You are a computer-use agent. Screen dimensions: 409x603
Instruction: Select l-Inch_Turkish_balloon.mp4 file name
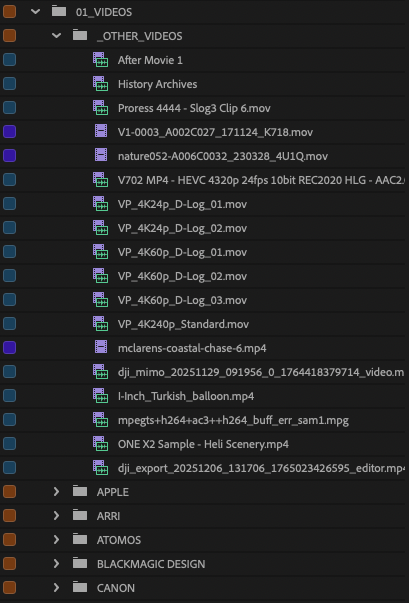[186, 396]
